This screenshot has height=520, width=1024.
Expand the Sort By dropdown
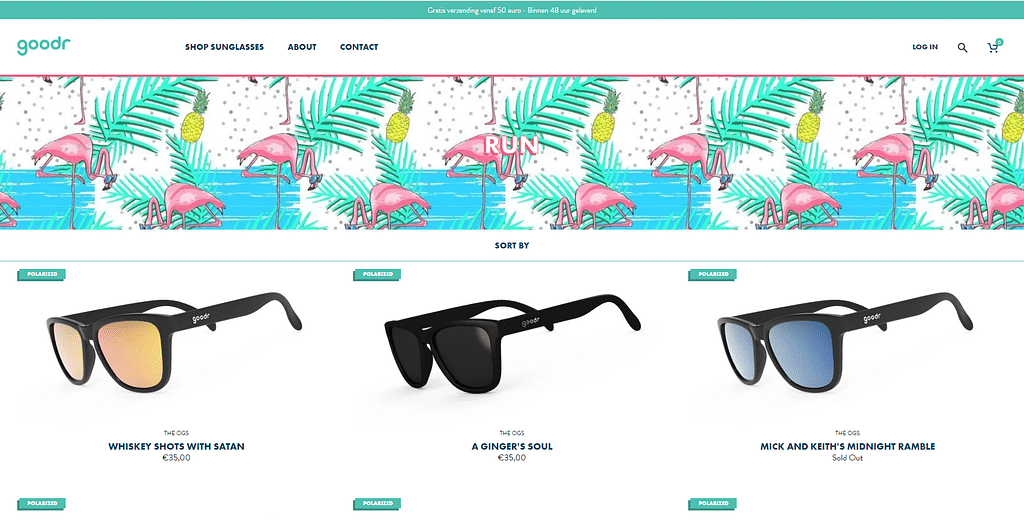pyautogui.click(x=512, y=246)
